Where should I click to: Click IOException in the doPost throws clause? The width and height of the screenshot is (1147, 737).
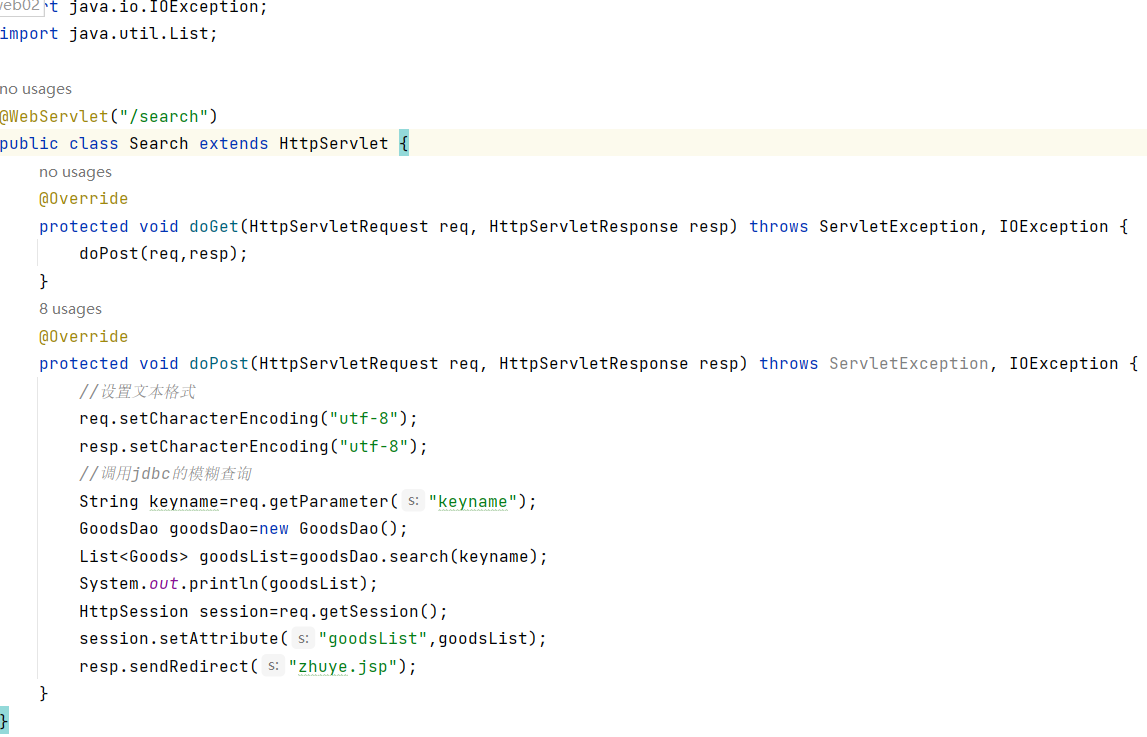[1064, 364]
